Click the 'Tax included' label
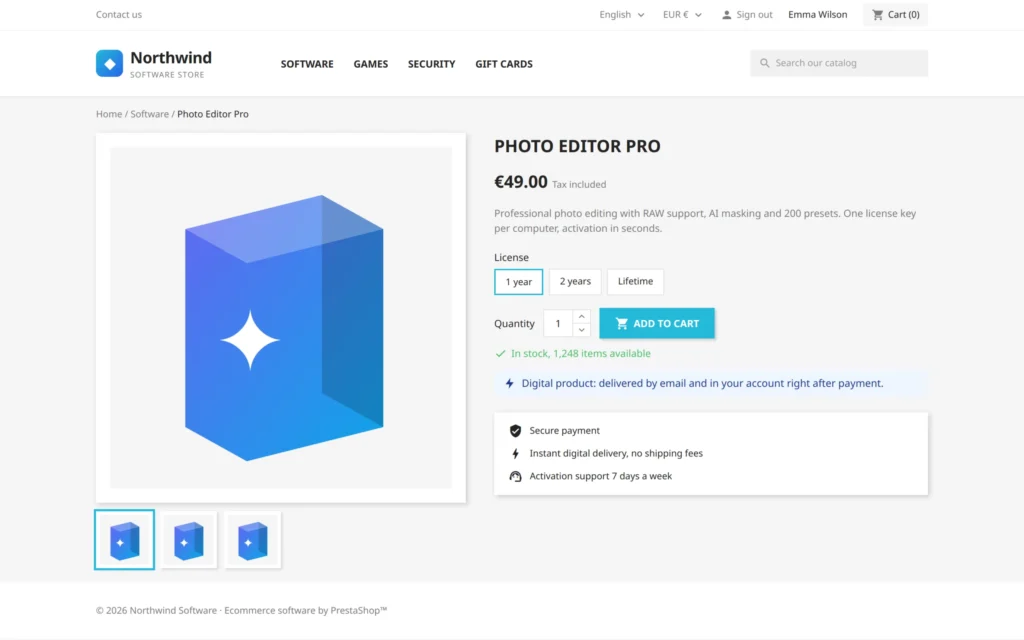 579,185
